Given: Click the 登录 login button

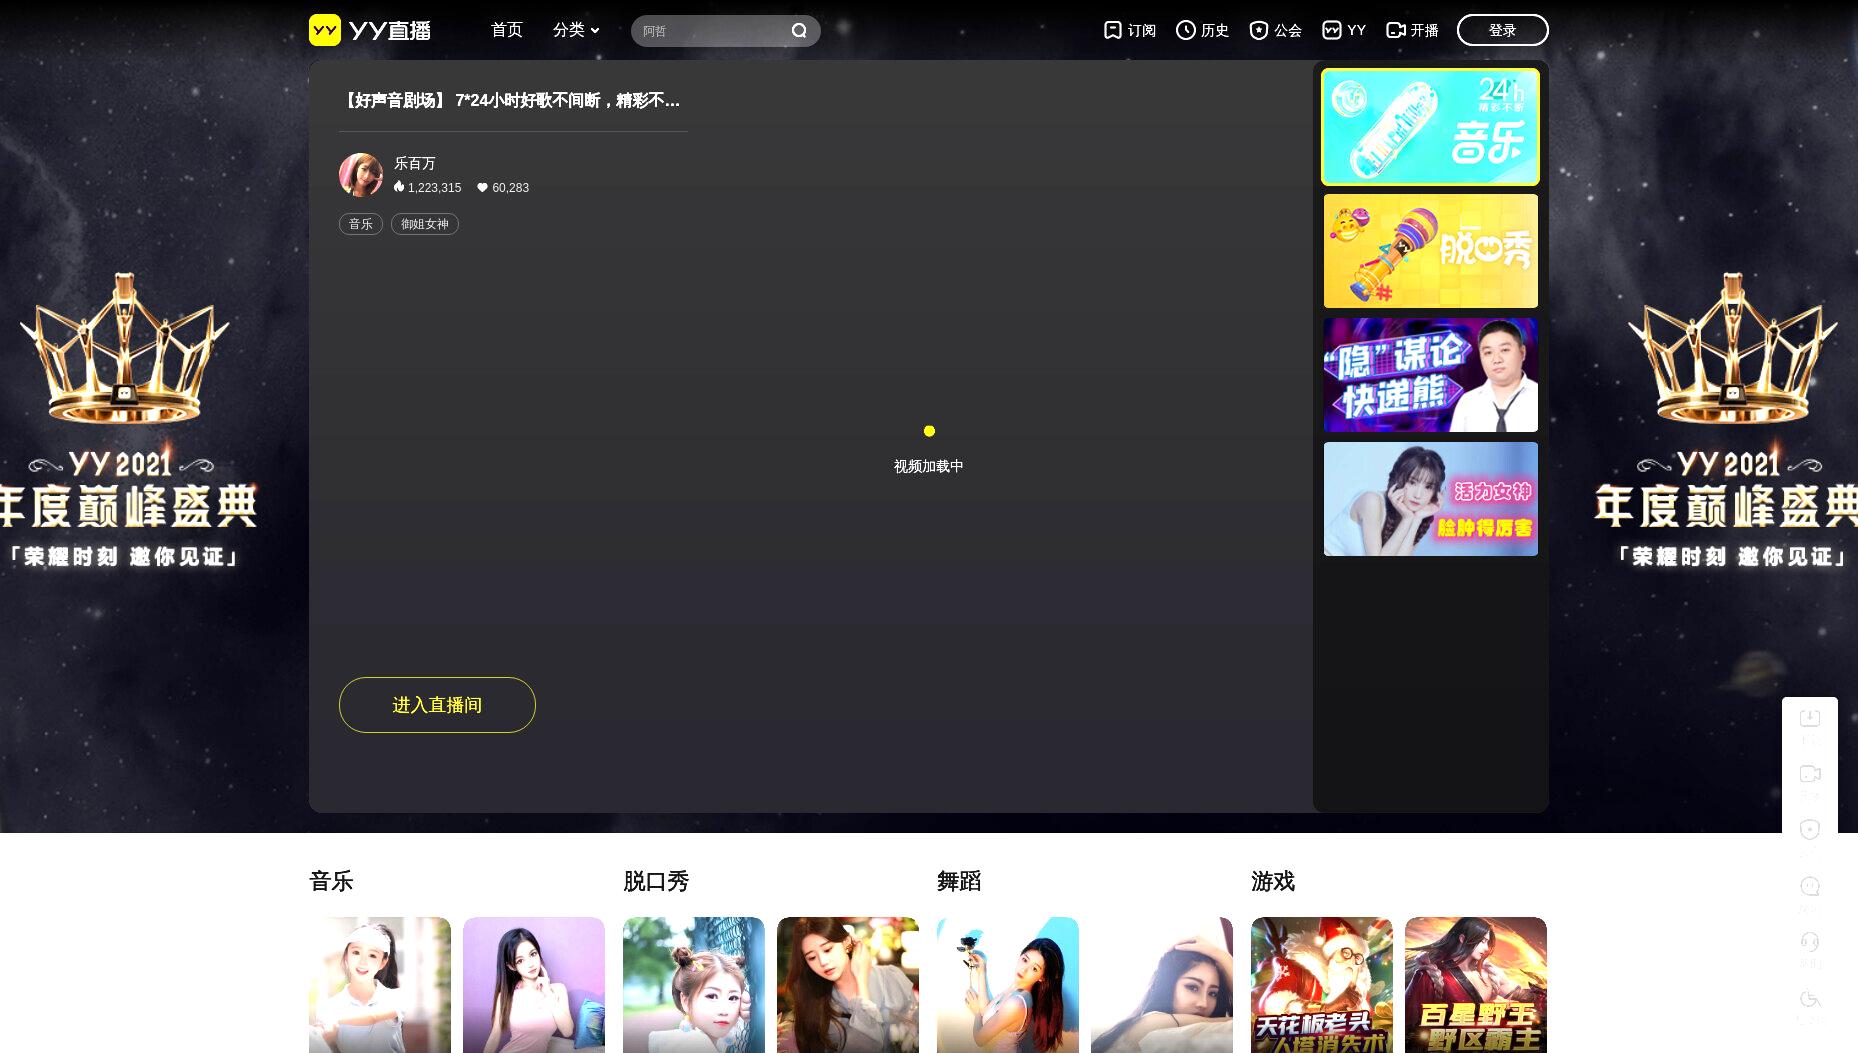Looking at the screenshot, I should tap(1502, 30).
